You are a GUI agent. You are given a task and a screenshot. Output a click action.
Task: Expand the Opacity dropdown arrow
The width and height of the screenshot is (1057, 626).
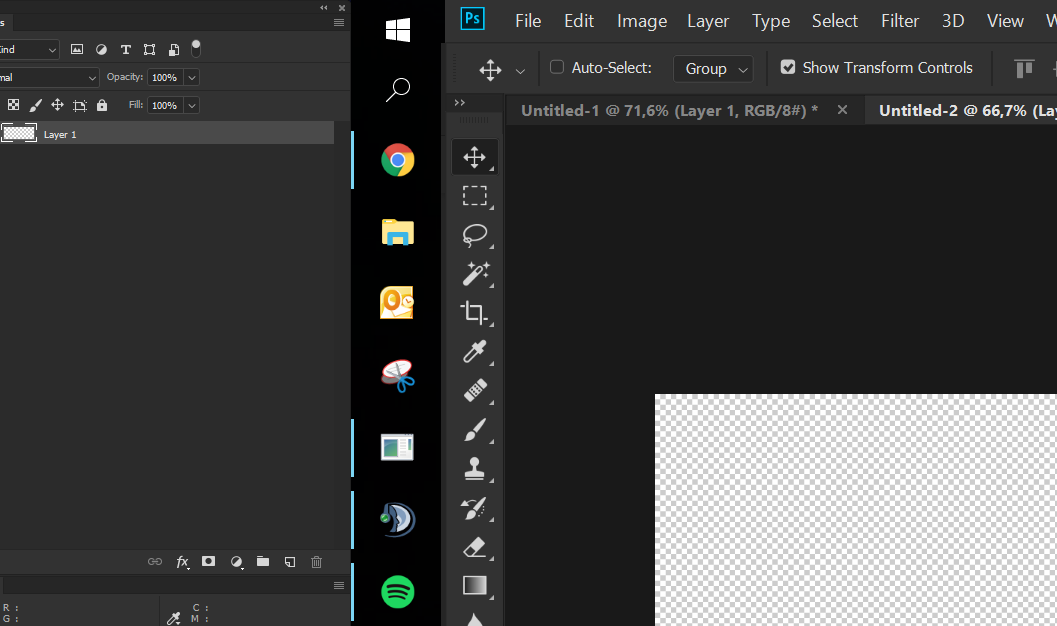(x=191, y=77)
